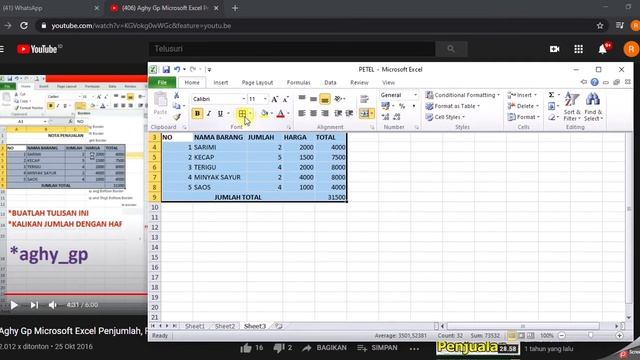The image size is (640, 360).
Task: Expand Format as Table gallery
Action: pyautogui.click(x=453, y=106)
